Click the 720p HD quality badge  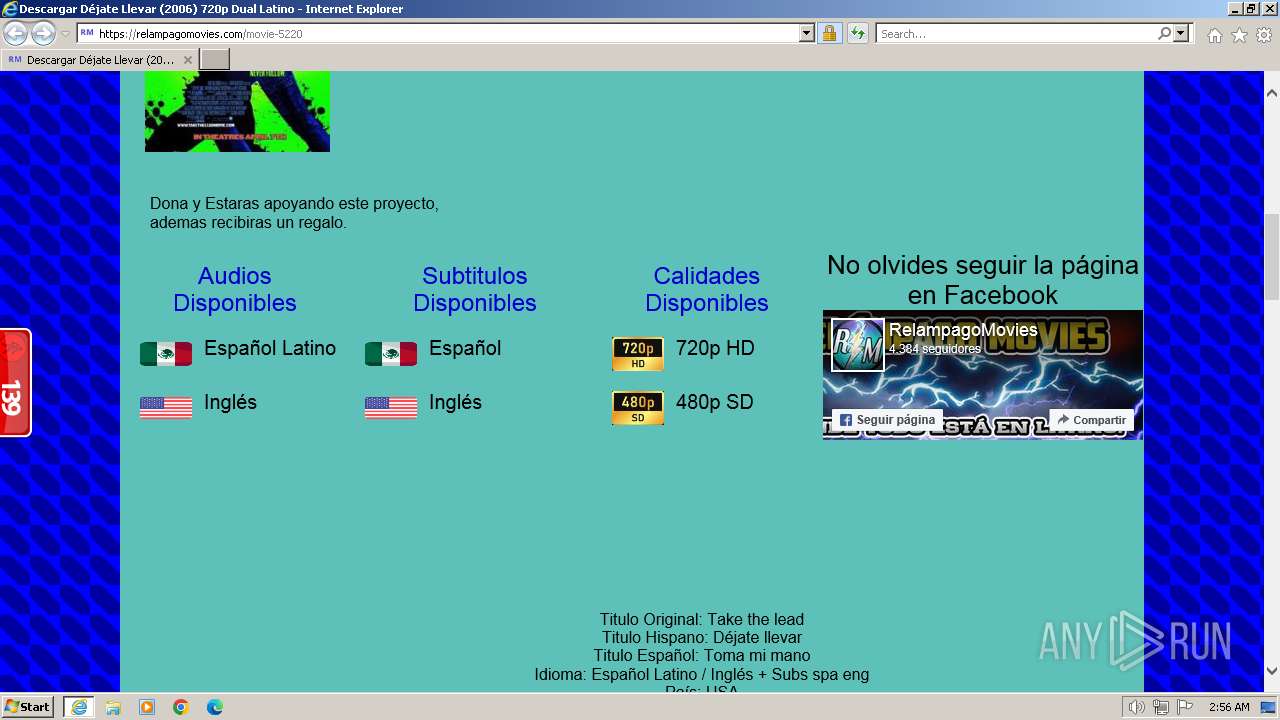(x=638, y=354)
